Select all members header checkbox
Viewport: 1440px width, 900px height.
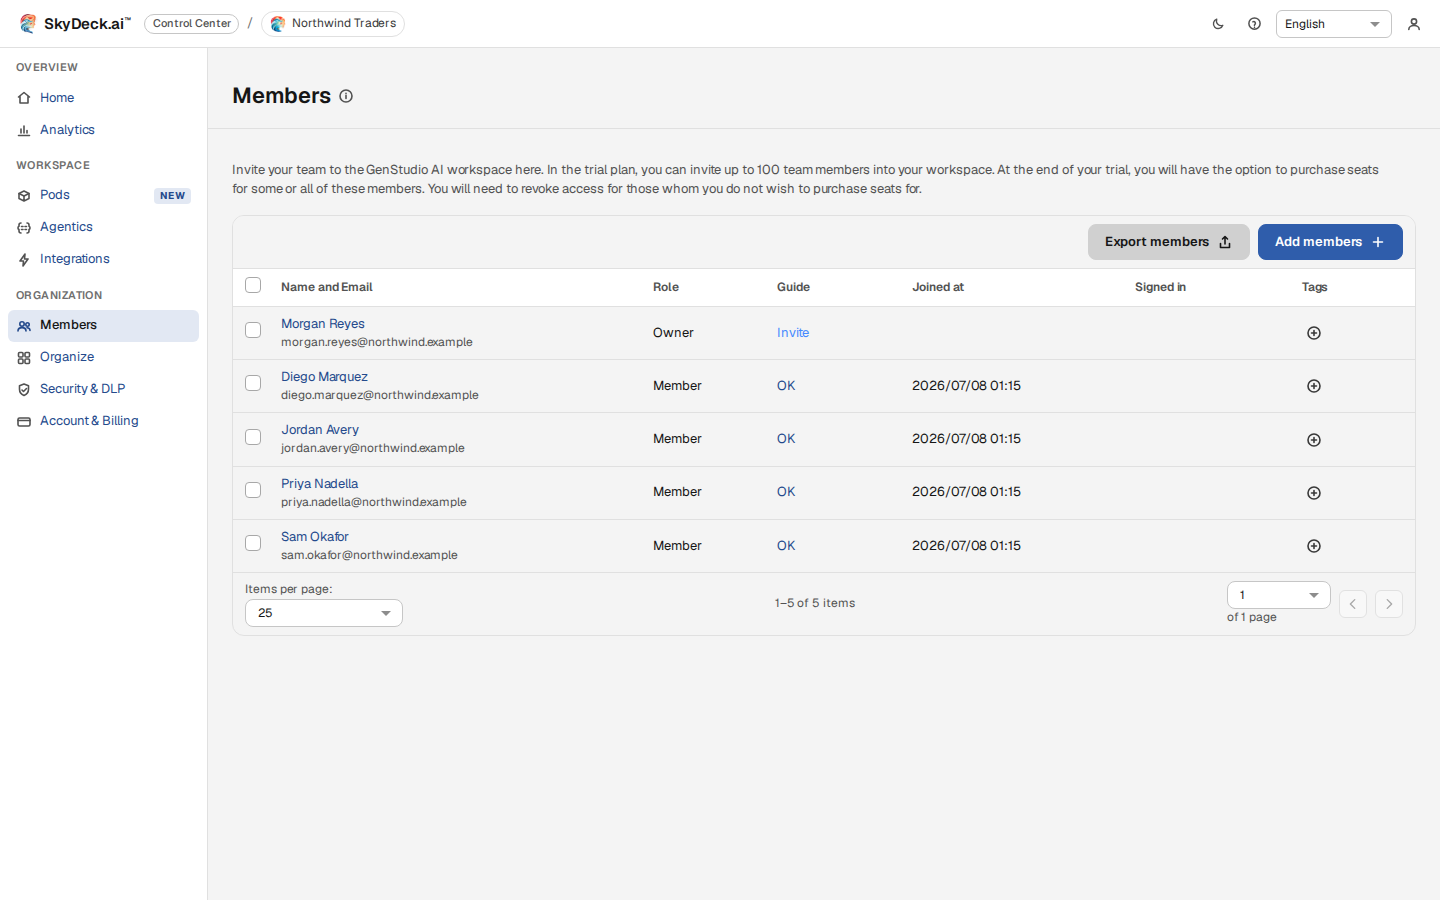[x=253, y=285]
